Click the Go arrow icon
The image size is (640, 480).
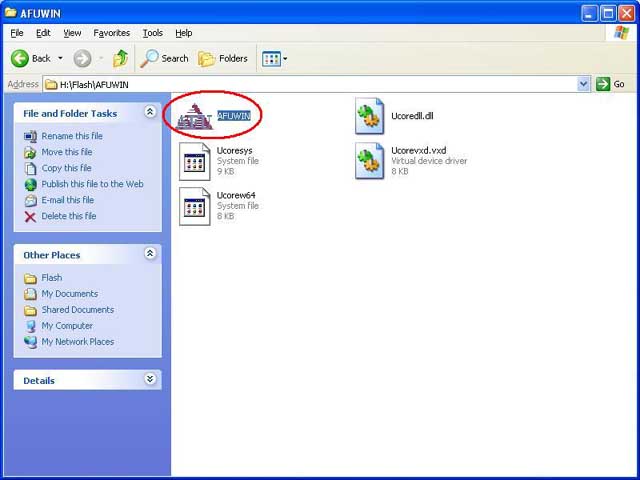(x=603, y=84)
